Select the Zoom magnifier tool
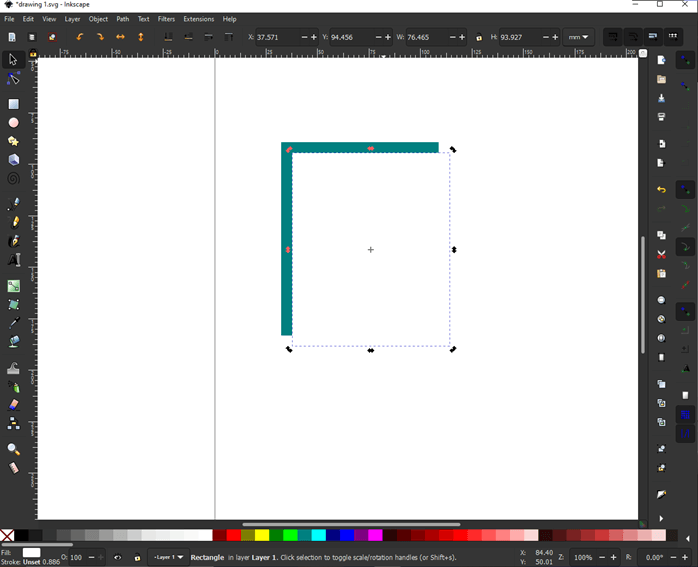Screen dimensions: 698x567 click(x=13, y=449)
